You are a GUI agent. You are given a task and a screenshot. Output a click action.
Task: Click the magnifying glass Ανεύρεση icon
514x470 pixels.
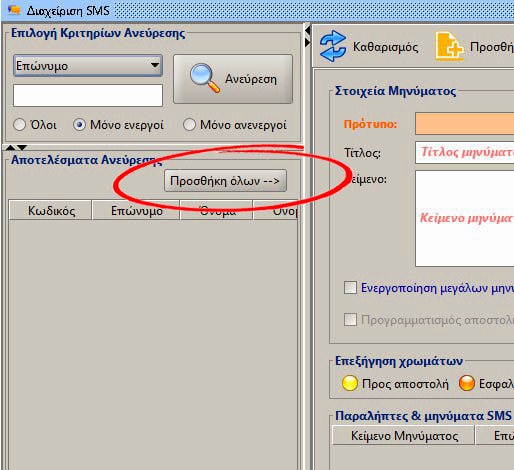[205, 78]
